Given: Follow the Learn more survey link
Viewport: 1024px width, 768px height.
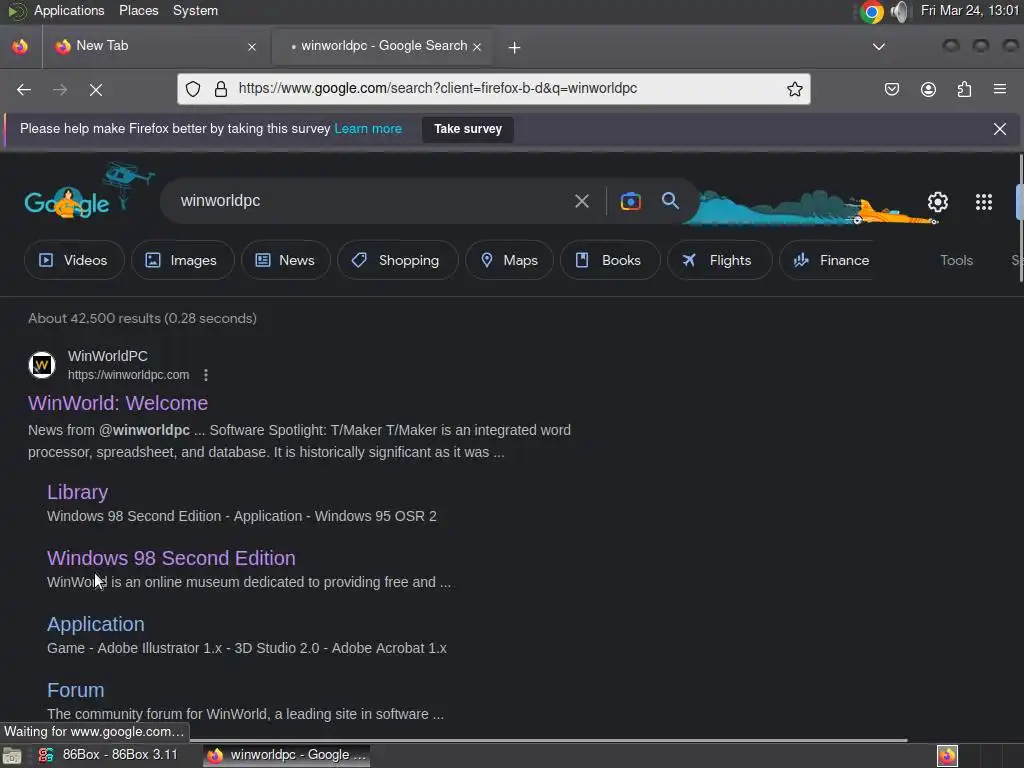Looking at the screenshot, I should pos(368,129).
